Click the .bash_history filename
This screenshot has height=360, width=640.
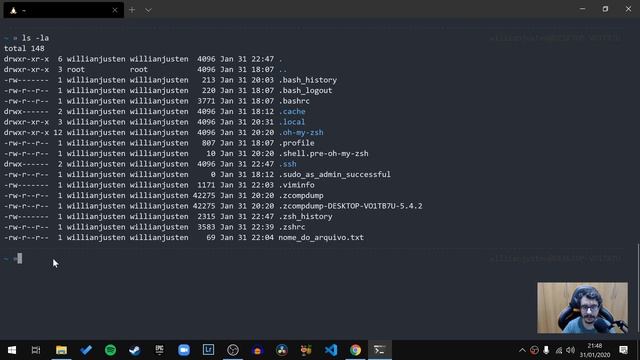click(308, 80)
